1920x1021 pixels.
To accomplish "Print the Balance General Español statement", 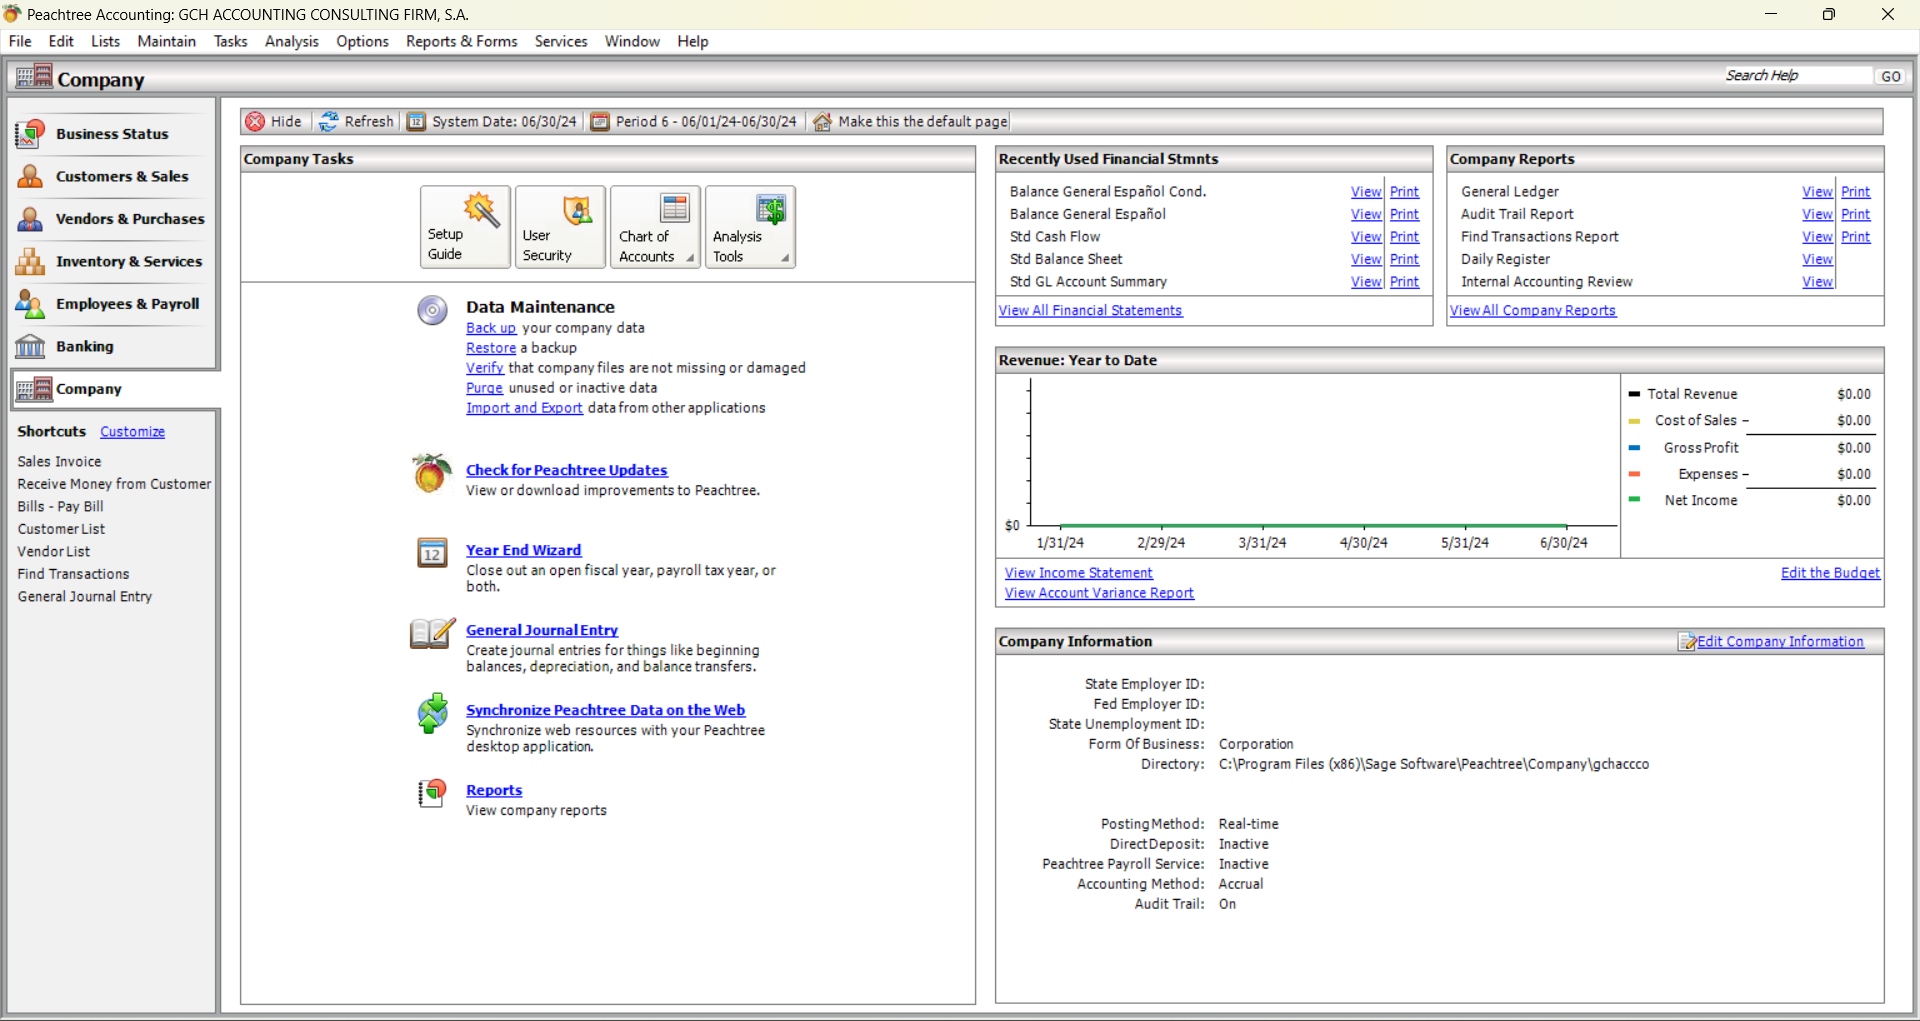I will (1404, 214).
